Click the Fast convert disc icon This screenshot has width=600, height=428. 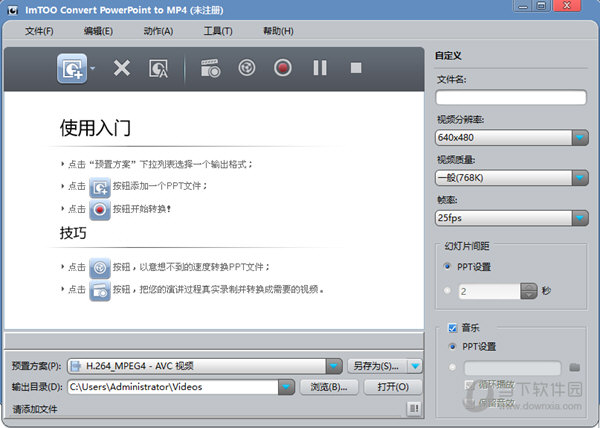coord(246,68)
